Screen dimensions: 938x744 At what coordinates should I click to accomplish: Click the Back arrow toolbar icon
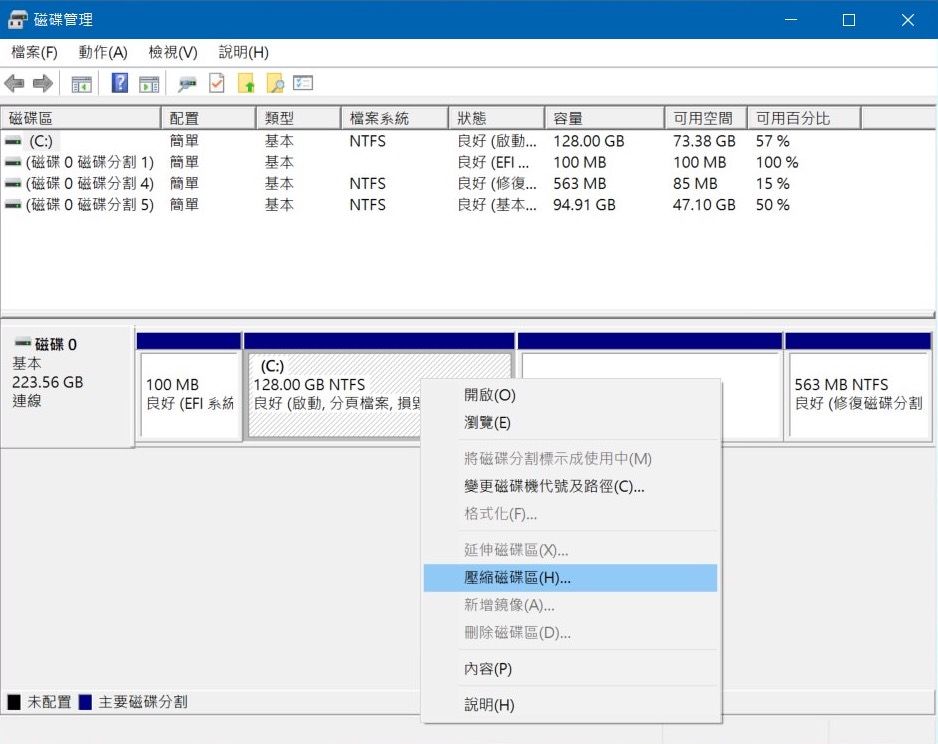(14, 84)
